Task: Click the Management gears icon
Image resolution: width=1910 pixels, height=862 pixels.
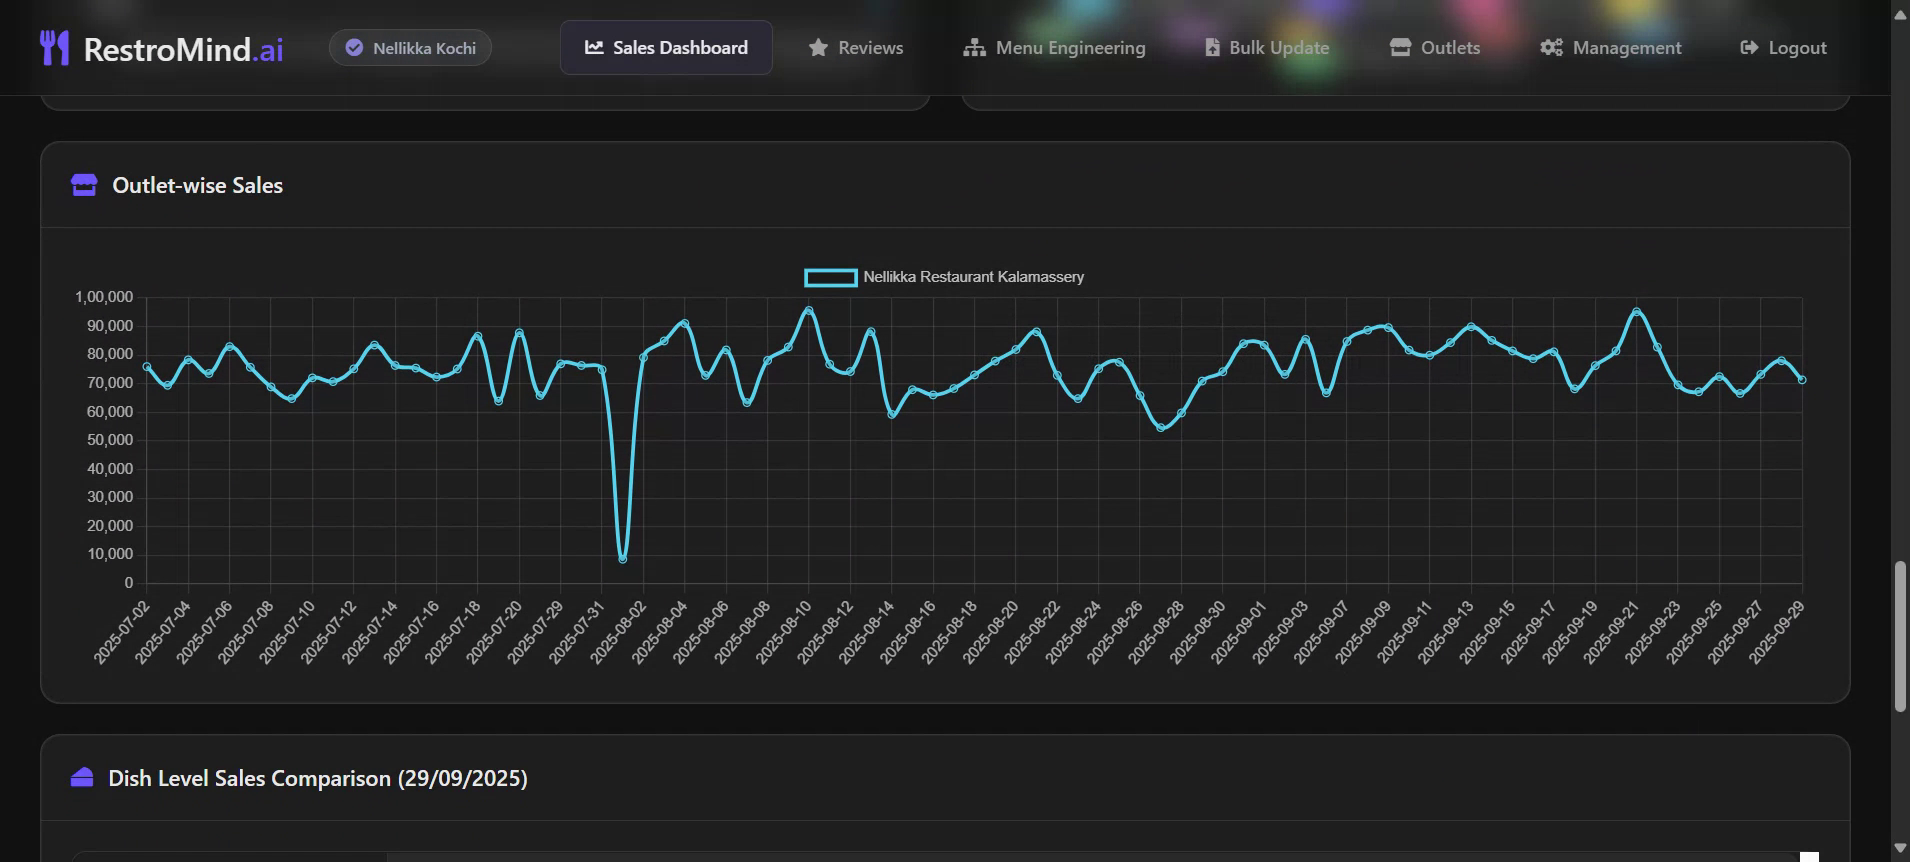Action: click(x=1551, y=48)
